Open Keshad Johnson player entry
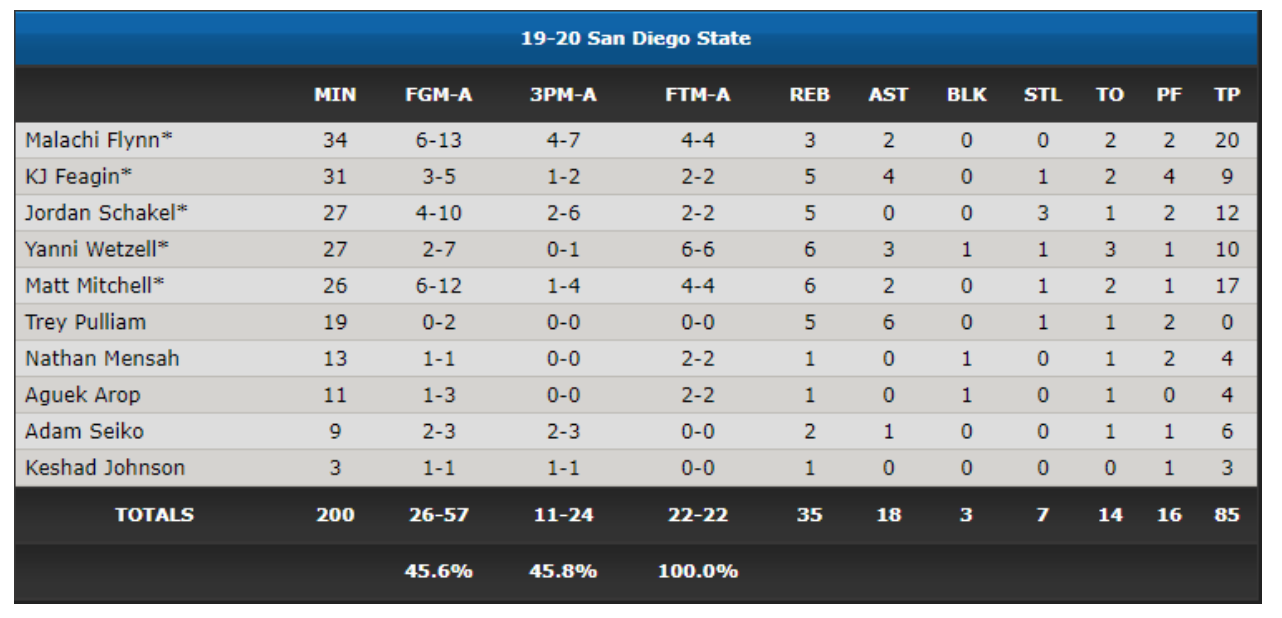Image resolution: width=1282 pixels, height=618 pixels. [105, 467]
